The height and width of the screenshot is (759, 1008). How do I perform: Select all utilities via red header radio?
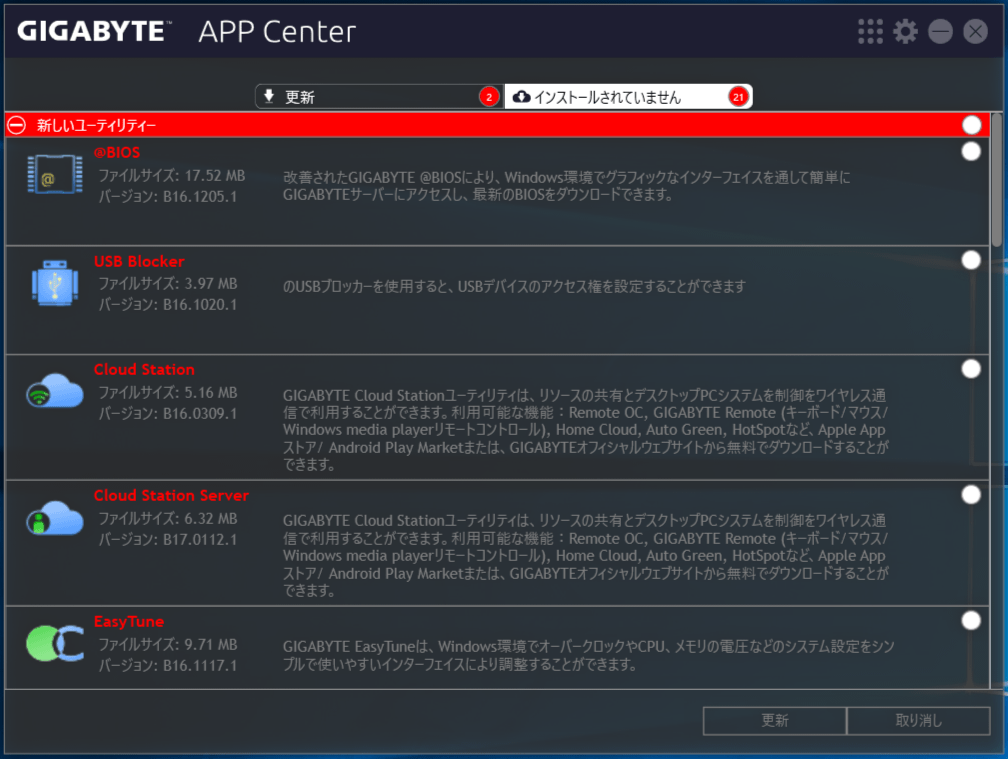pos(971,125)
